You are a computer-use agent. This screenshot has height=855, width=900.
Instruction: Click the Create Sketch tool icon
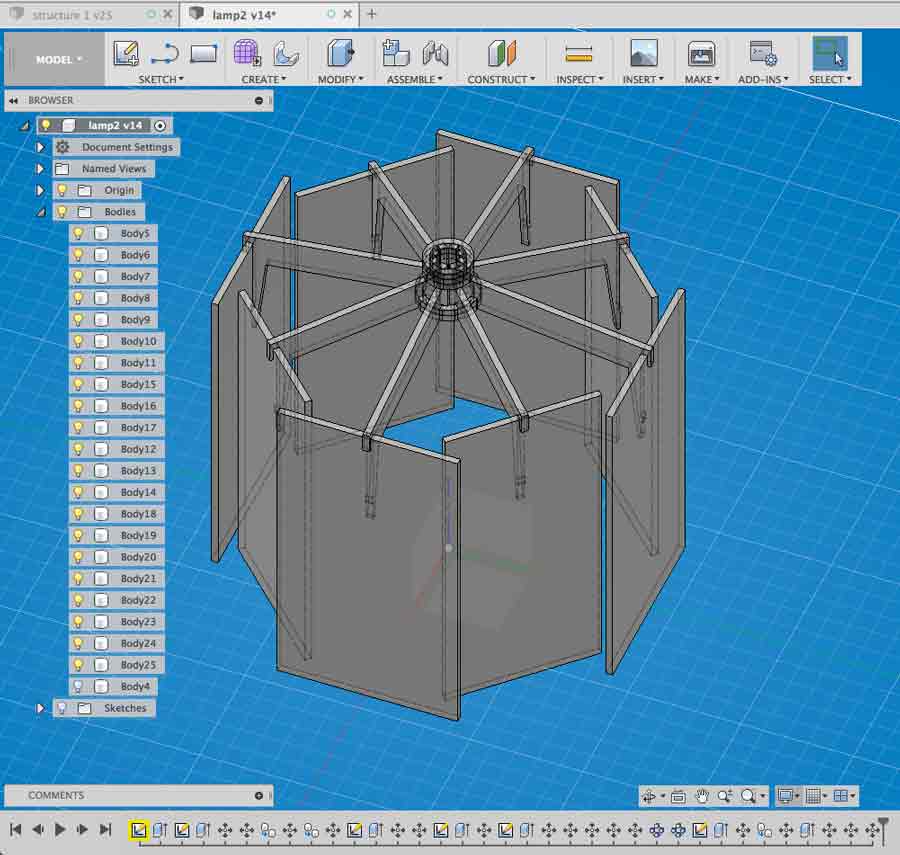[x=125, y=53]
